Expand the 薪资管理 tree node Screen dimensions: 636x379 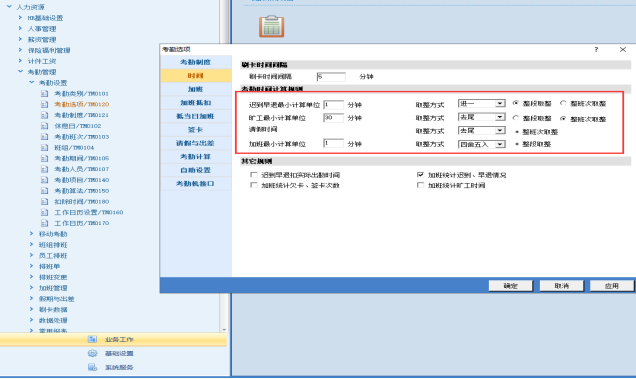coord(20,39)
